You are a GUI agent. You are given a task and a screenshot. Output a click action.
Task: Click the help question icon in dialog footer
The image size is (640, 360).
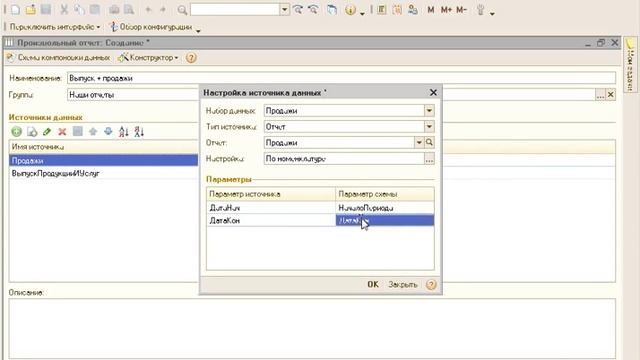[431, 284]
